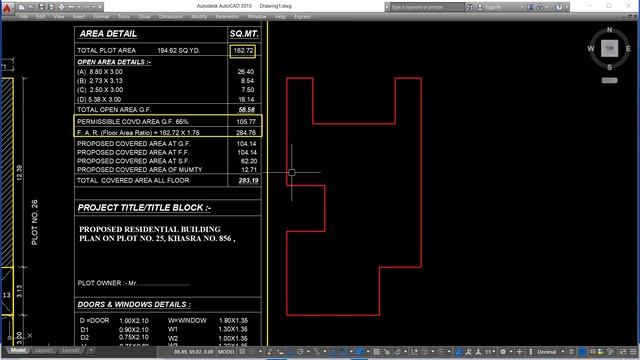
Task: Switch to the Model tab
Action: (x=18, y=350)
